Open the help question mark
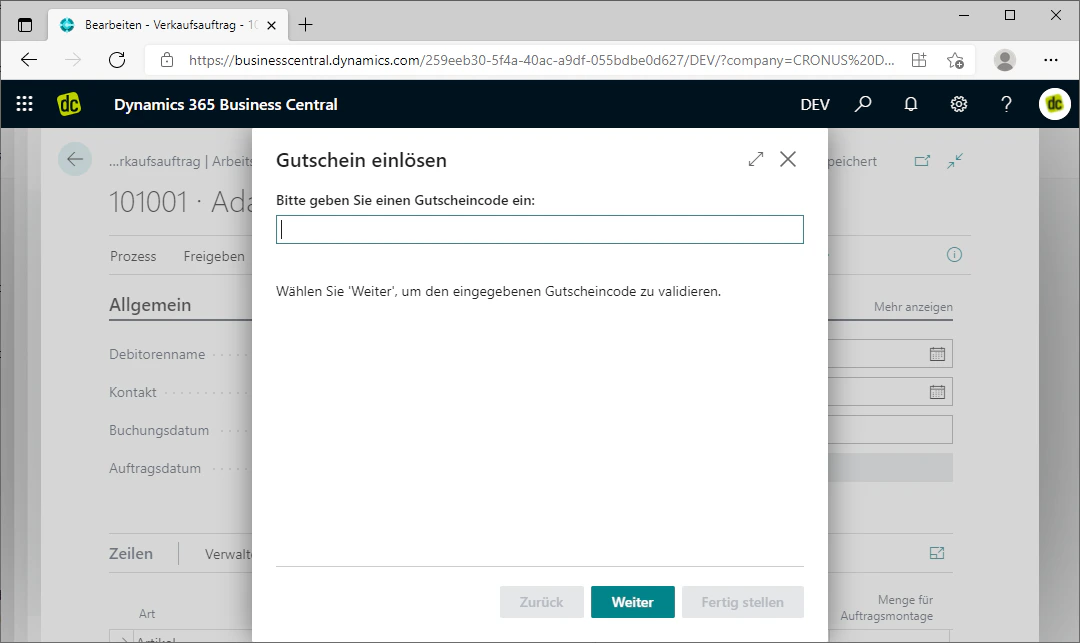Image resolution: width=1080 pixels, height=643 pixels. point(1006,104)
